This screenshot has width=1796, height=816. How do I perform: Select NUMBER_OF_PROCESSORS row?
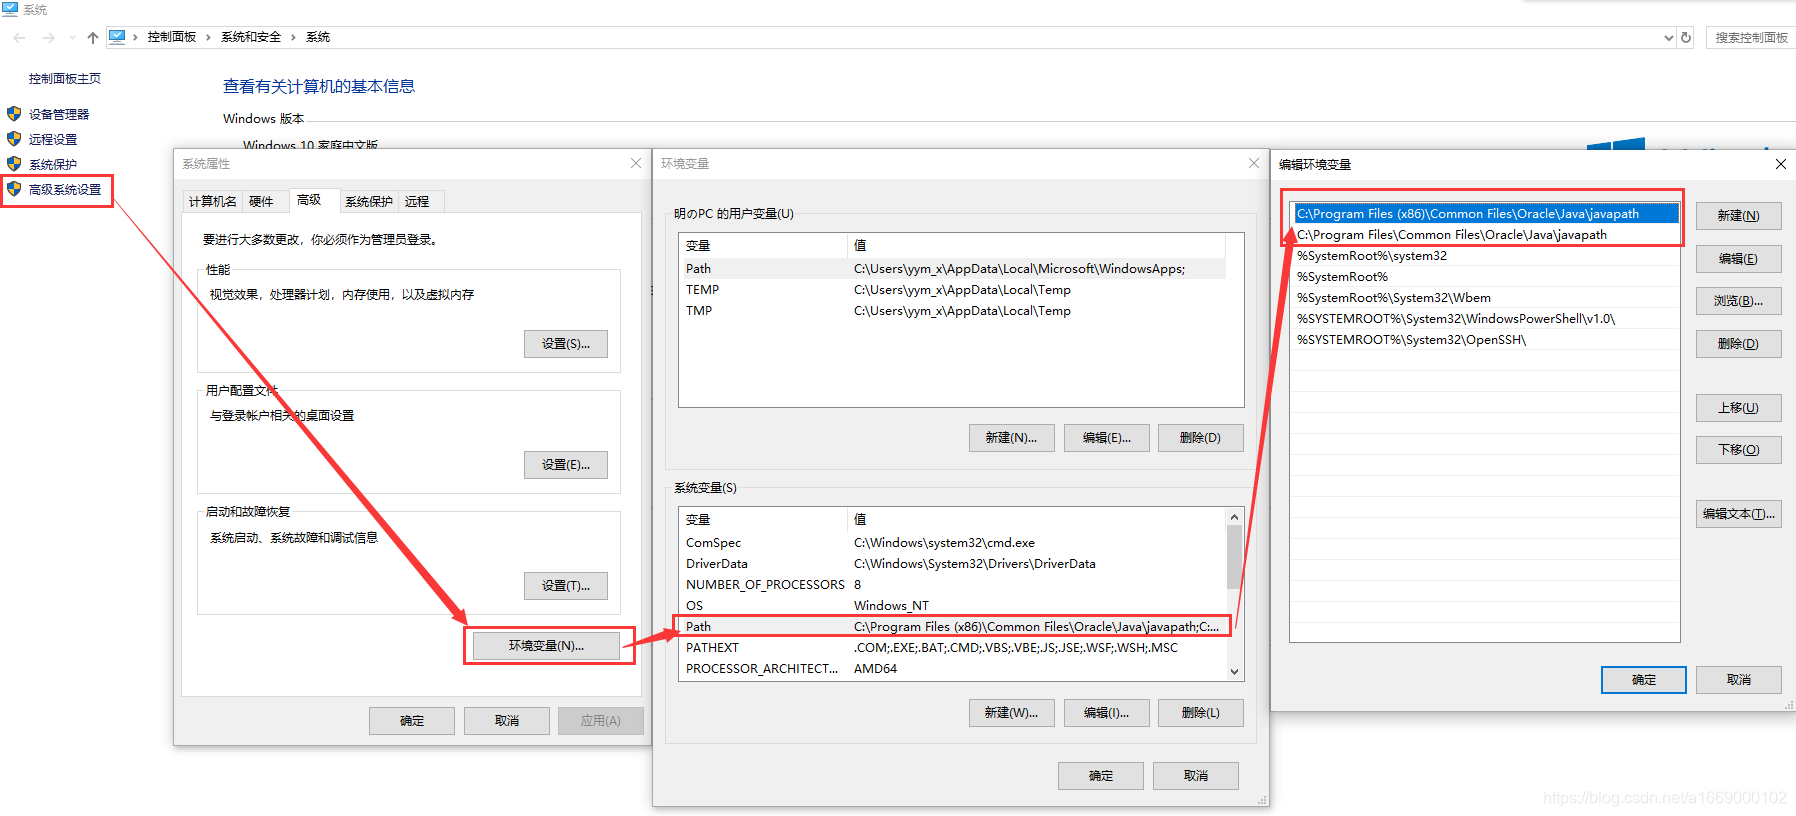point(953,585)
